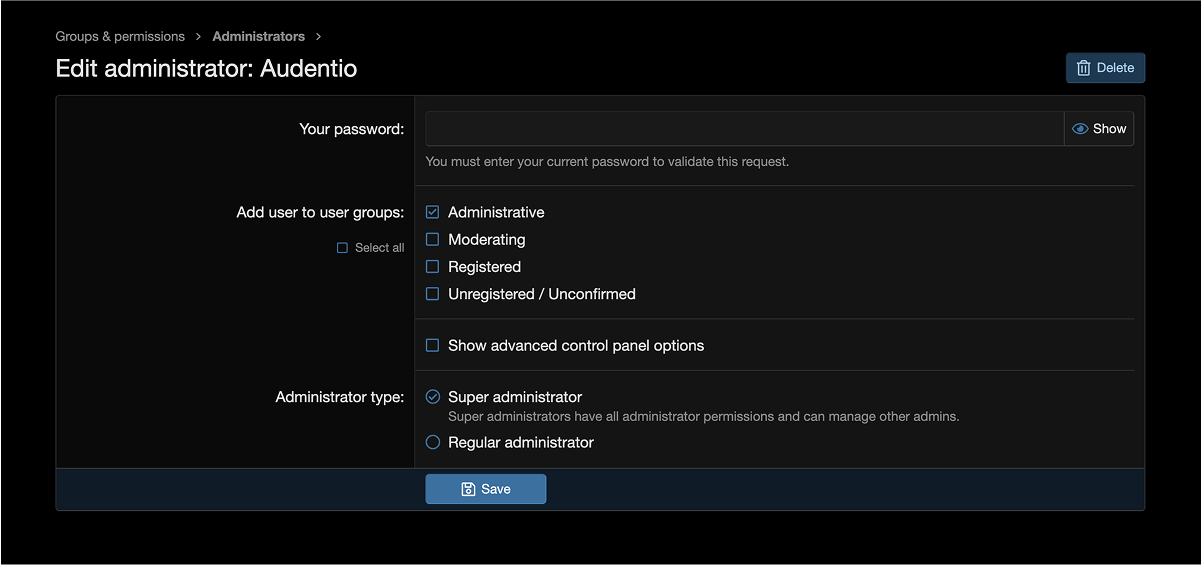Click chevron after Administrators breadcrumb

[318, 37]
